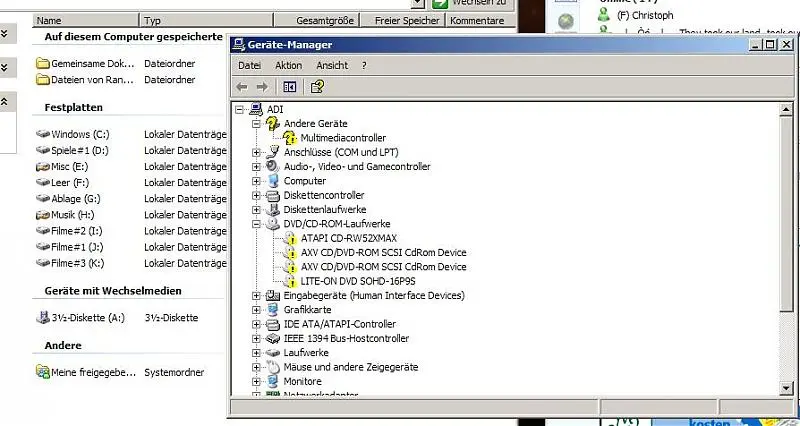Expand the IDE ATA/ATAPI-Controller node
This screenshot has width=800, height=426.
[x=257, y=324]
